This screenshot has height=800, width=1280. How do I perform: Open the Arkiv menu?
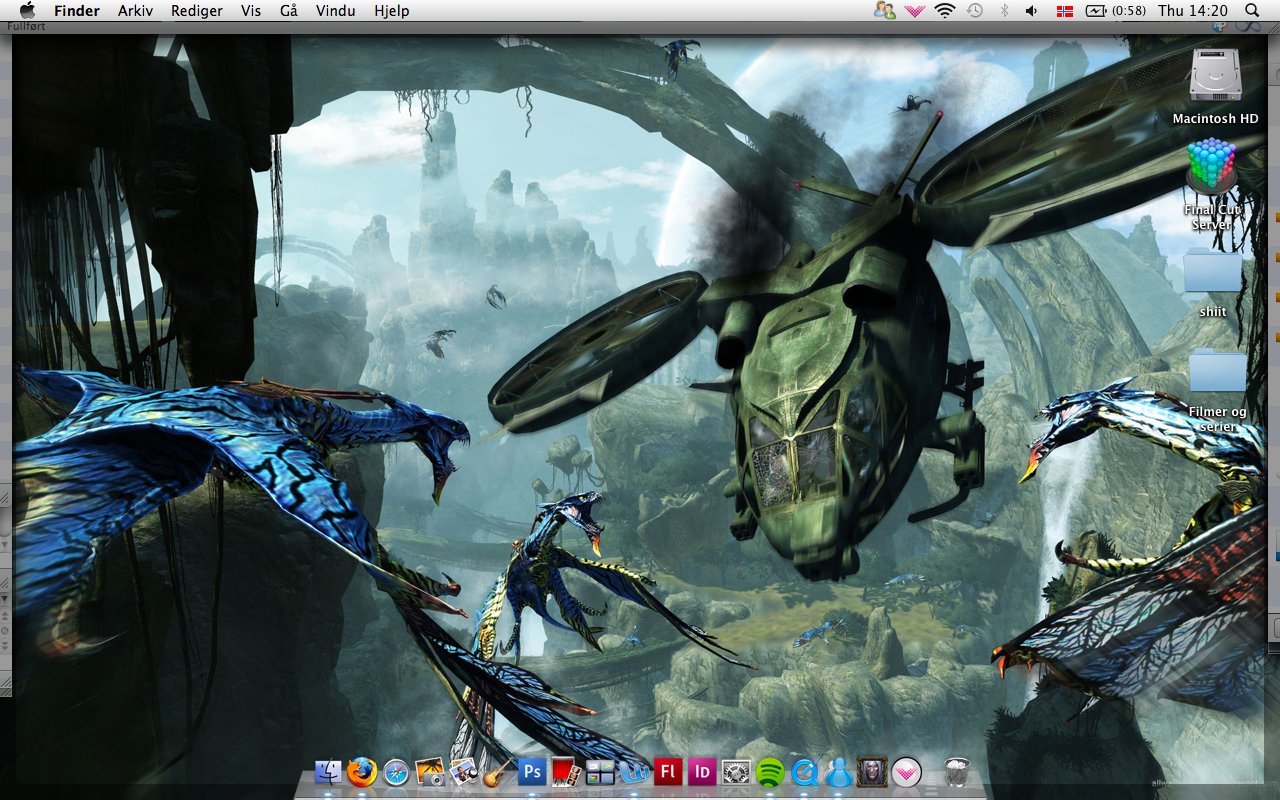135,10
